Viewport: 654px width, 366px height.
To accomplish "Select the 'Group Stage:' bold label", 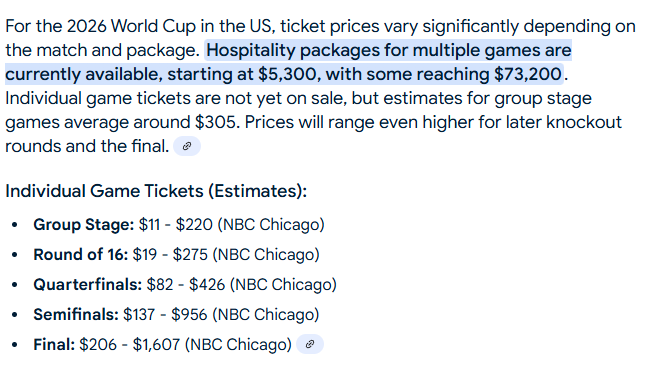I will point(84,225).
